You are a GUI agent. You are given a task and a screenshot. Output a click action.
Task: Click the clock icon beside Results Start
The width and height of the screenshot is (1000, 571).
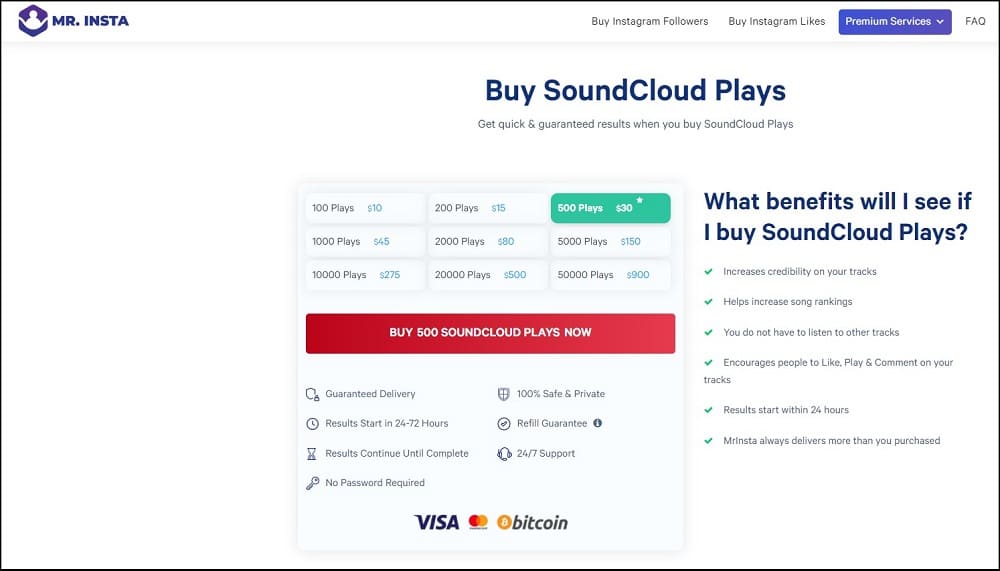(x=312, y=424)
